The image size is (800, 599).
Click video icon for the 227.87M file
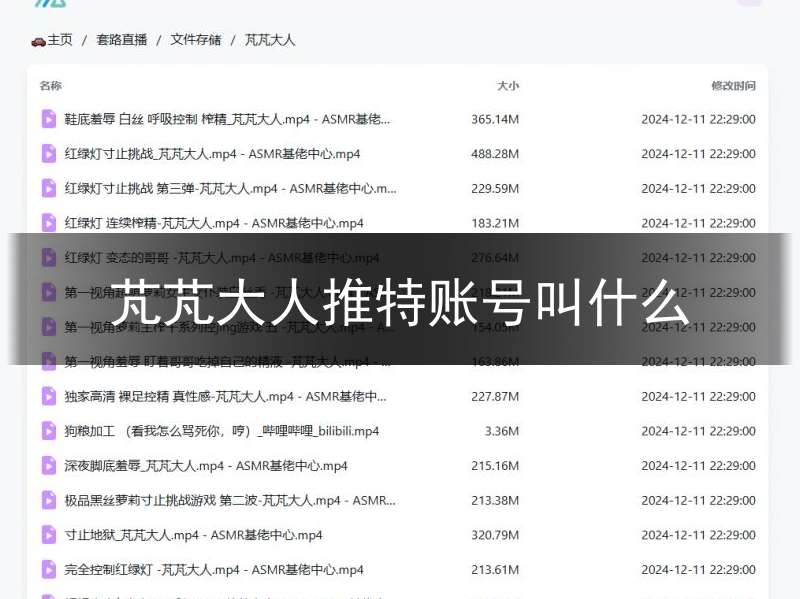[x=48, y=396]
